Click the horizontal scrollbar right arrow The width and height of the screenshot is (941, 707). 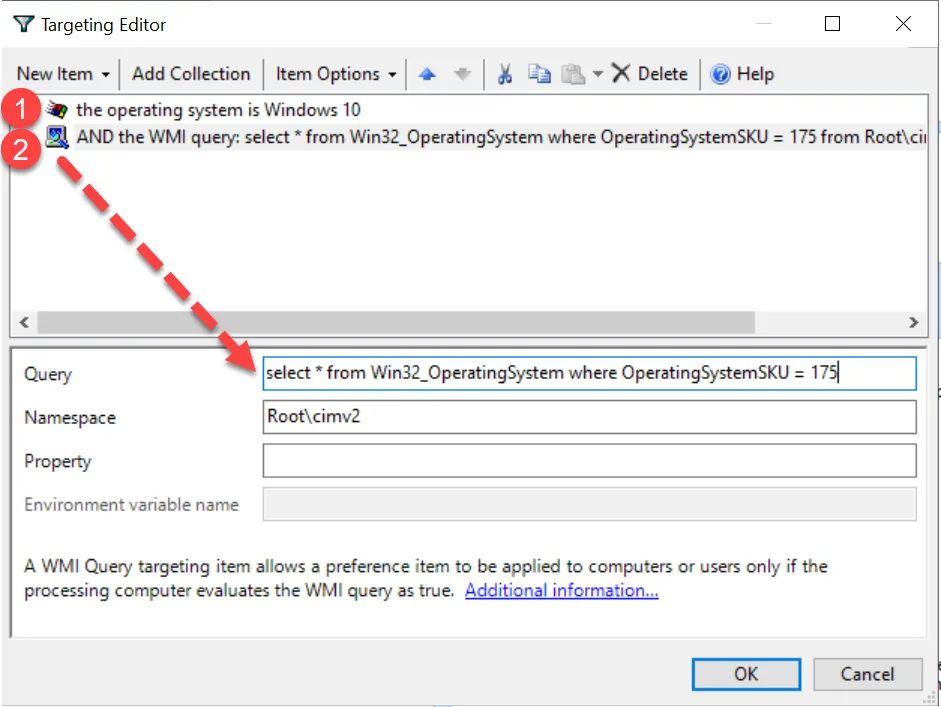click(912, 322)
